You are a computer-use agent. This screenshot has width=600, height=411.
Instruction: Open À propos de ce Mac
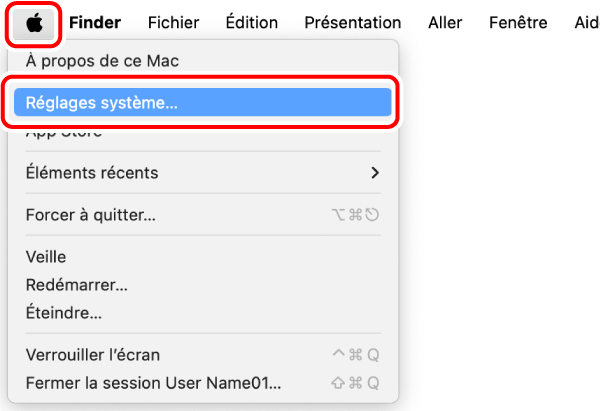coord(102,61)
